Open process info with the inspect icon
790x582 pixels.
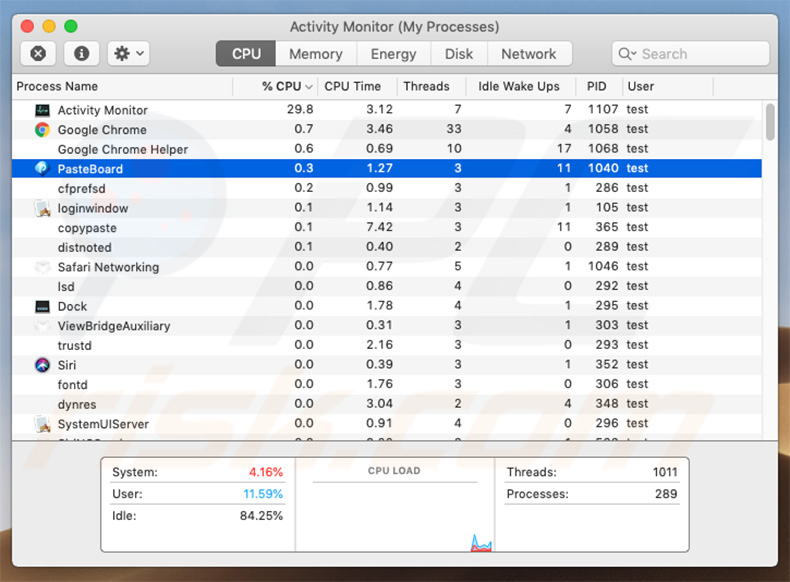click(x=82, y=53)
